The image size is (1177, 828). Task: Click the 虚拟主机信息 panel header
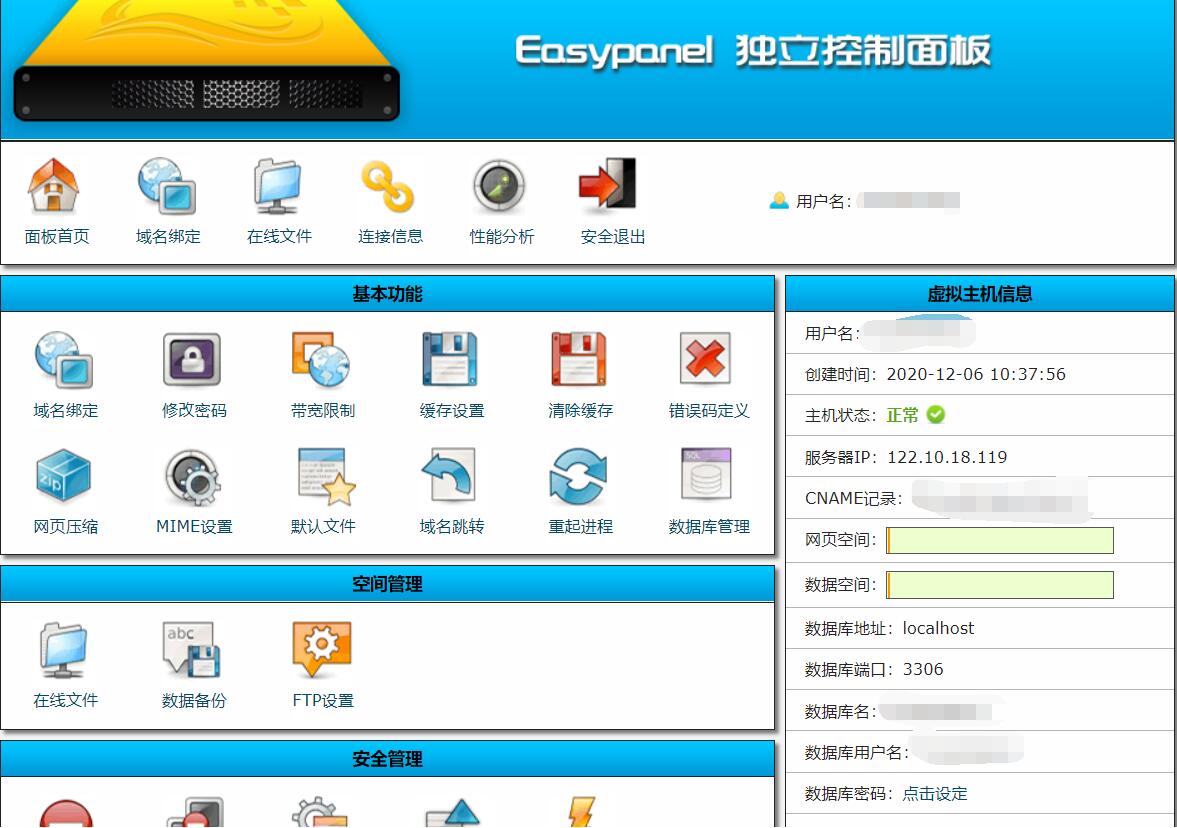click(980, 294)
